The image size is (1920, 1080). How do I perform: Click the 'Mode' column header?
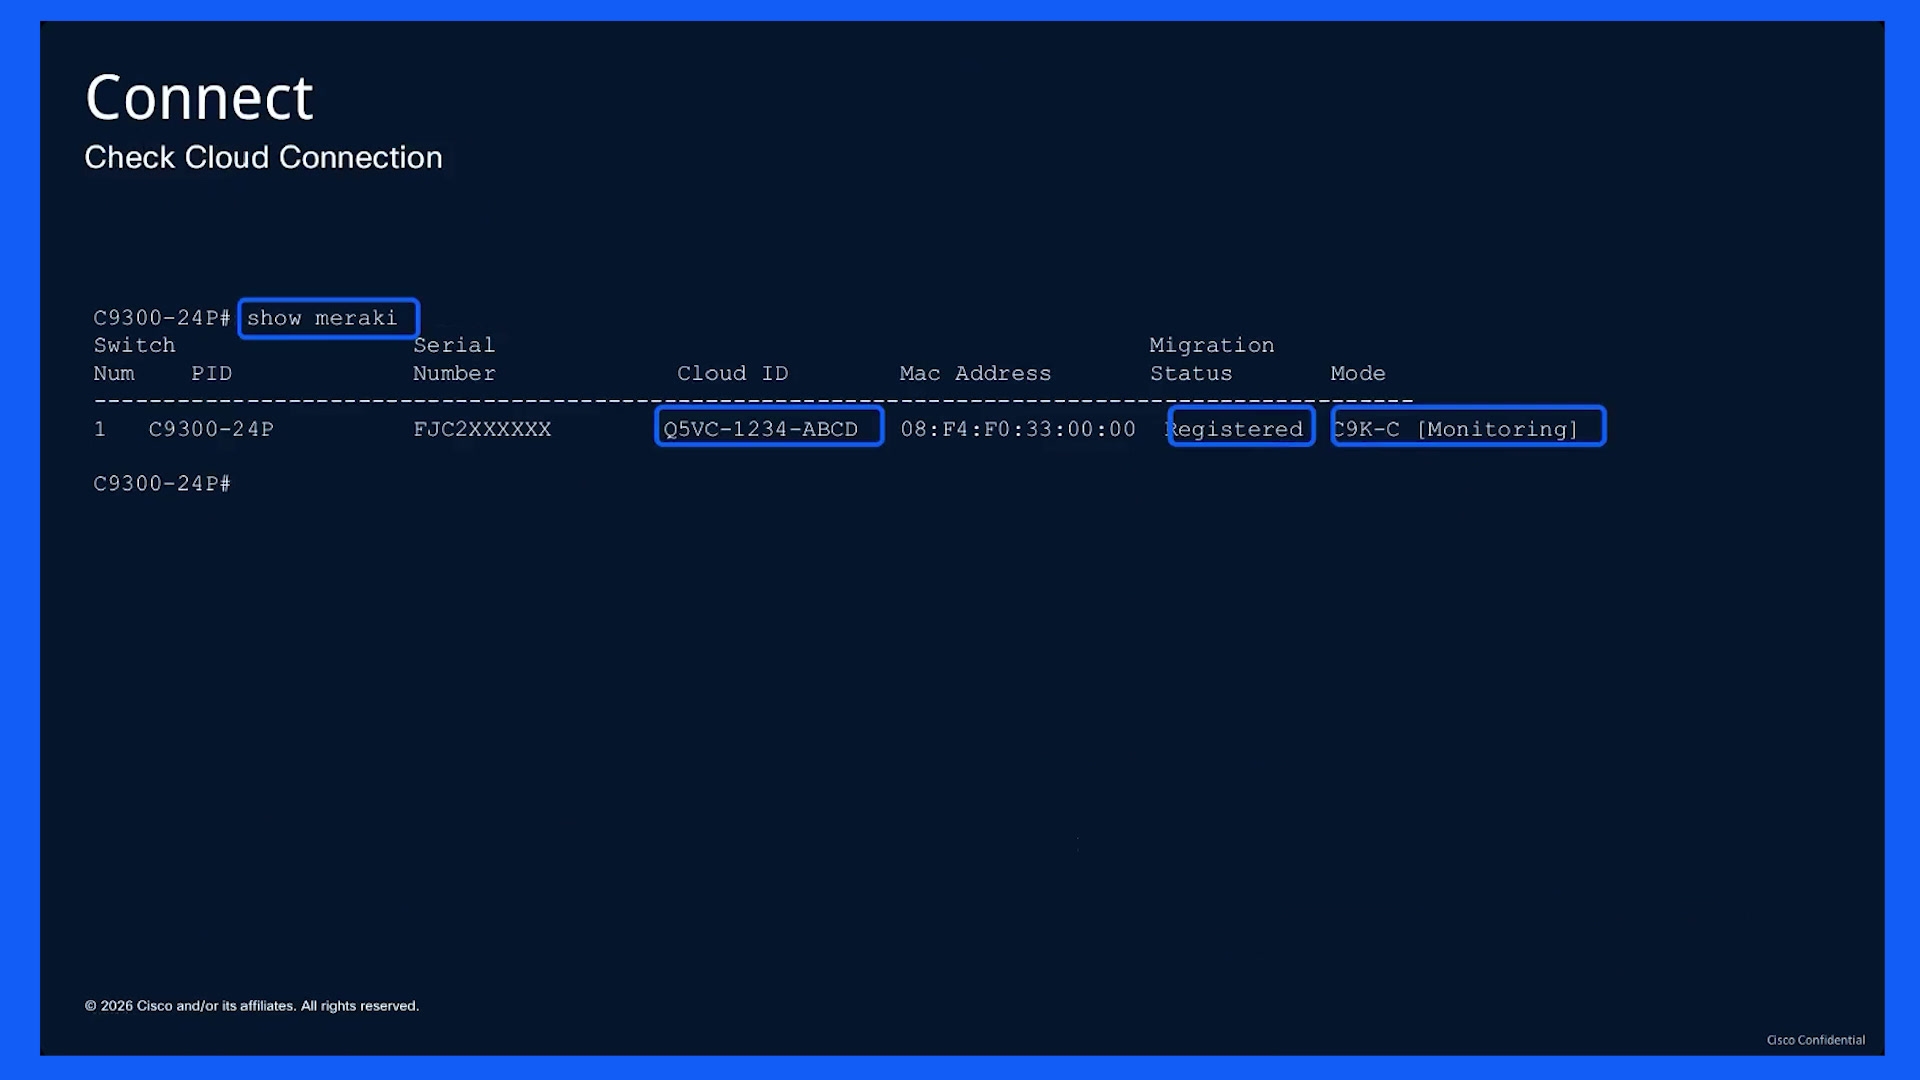pyautogui.click(x=1357, y=373)
